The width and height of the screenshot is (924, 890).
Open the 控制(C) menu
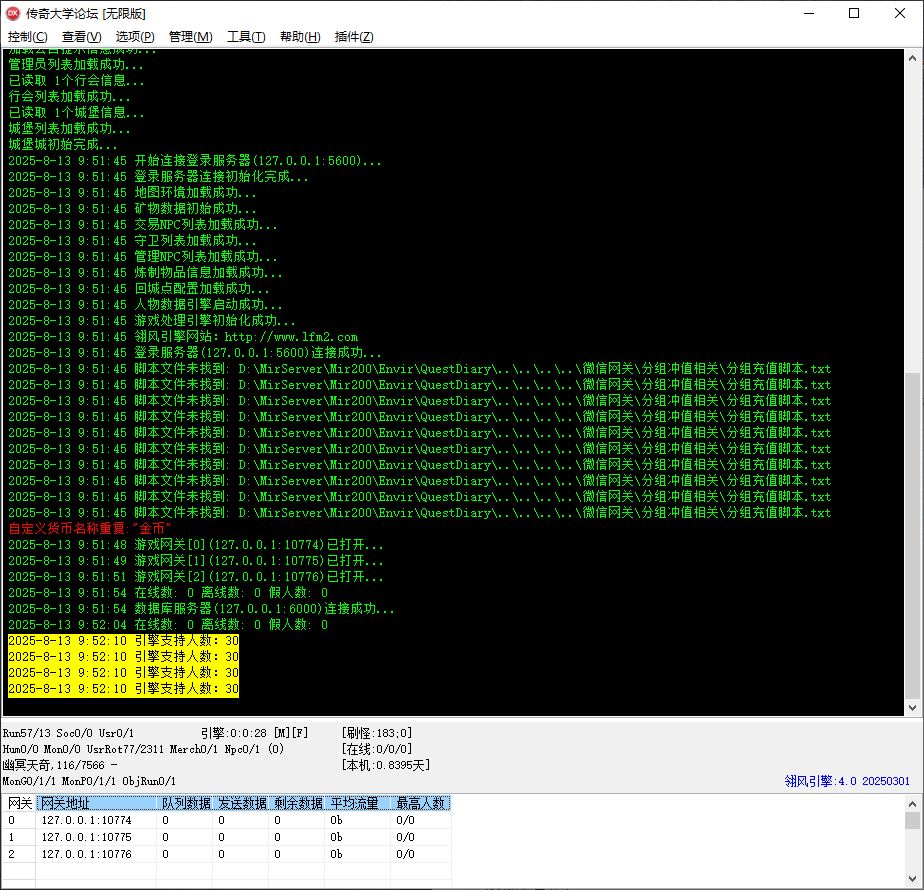pos(27,37)
